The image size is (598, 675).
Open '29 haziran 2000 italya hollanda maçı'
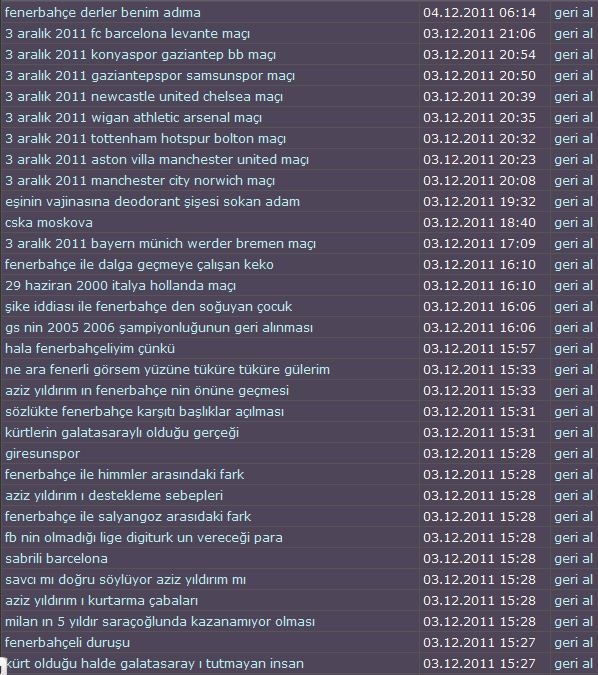click(x=121, y=285)
